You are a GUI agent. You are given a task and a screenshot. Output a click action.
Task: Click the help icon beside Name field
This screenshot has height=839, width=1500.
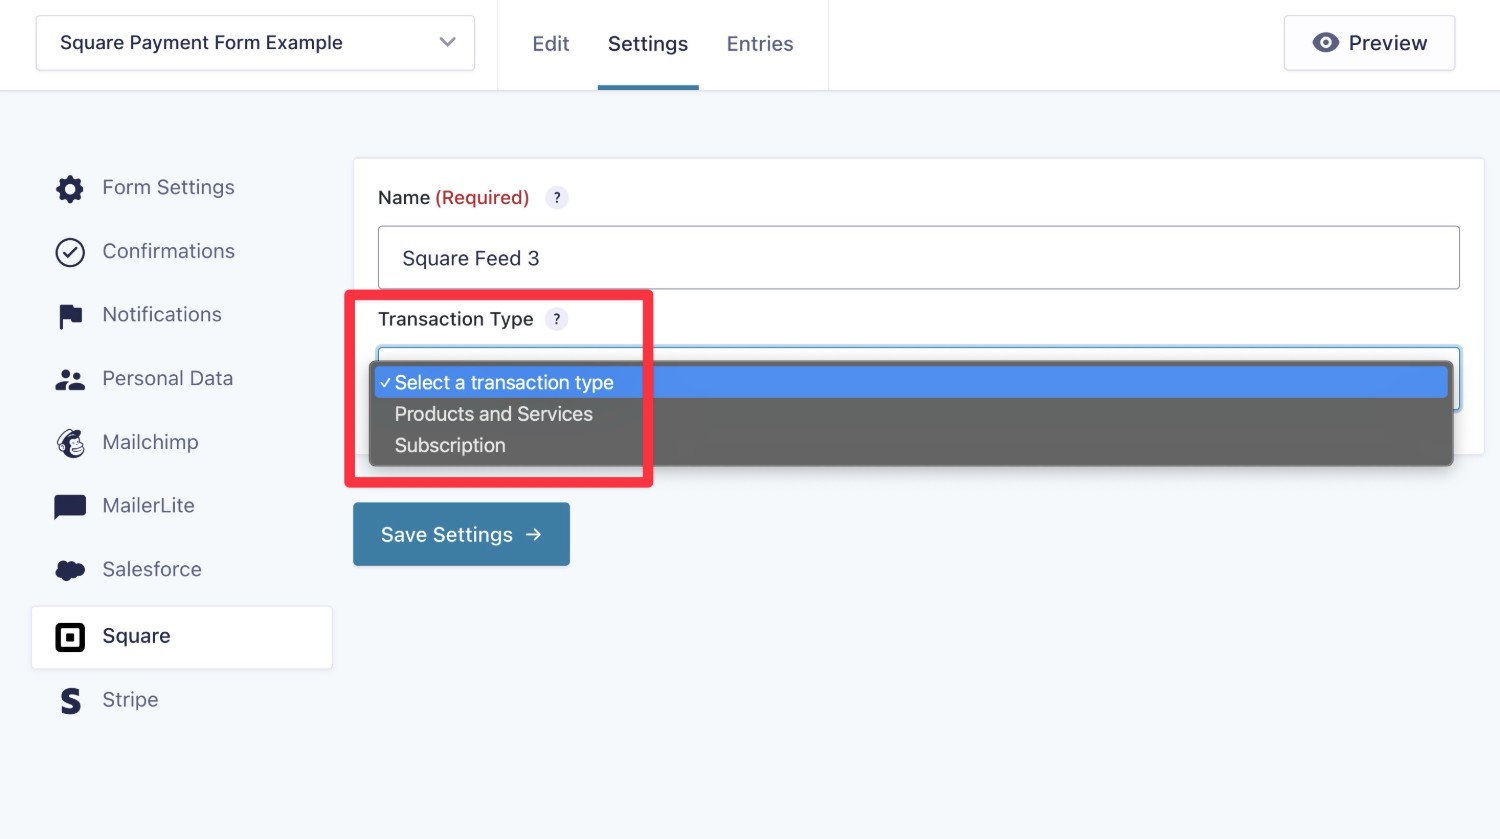point(557,198)
